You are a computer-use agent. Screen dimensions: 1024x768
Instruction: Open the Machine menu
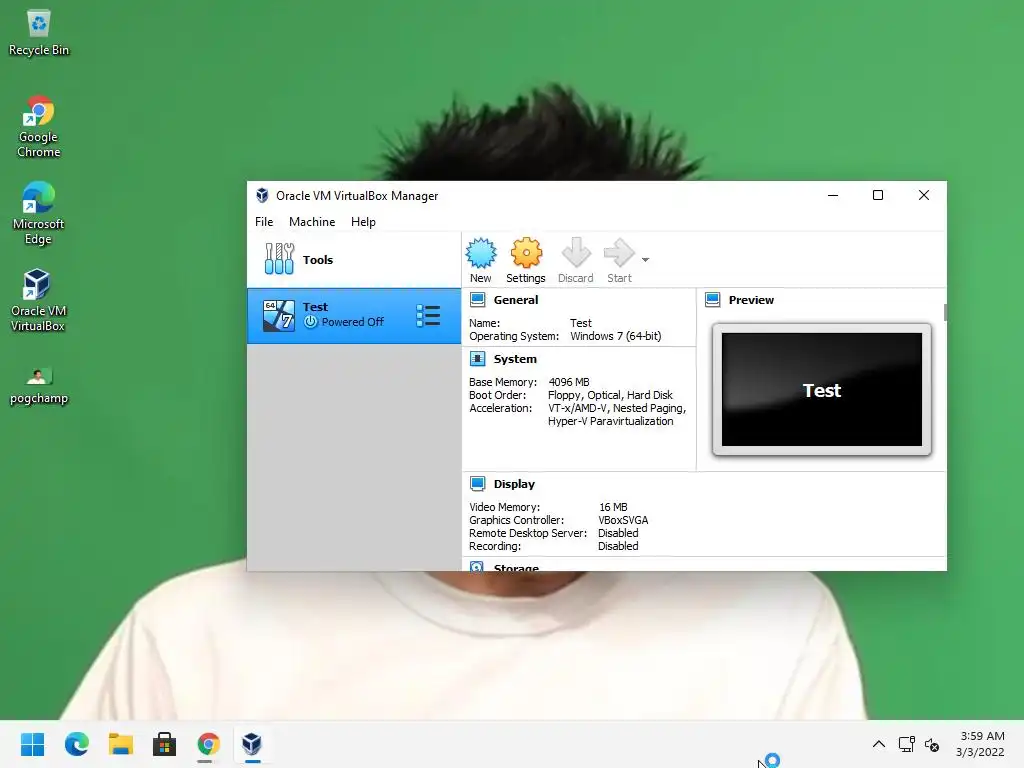[312, 222]
